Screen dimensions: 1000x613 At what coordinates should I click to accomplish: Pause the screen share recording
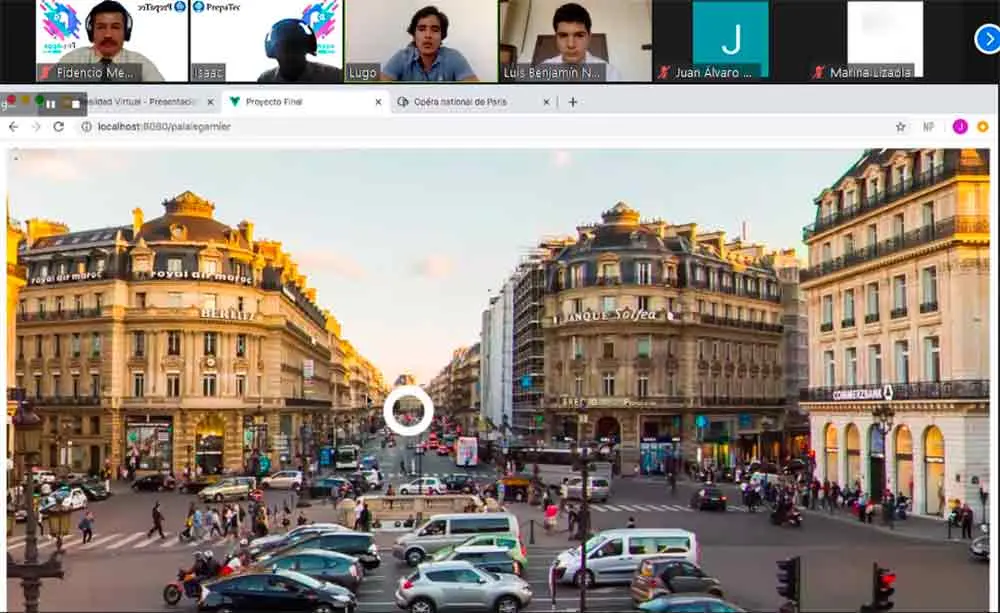[x=50, y=103]
